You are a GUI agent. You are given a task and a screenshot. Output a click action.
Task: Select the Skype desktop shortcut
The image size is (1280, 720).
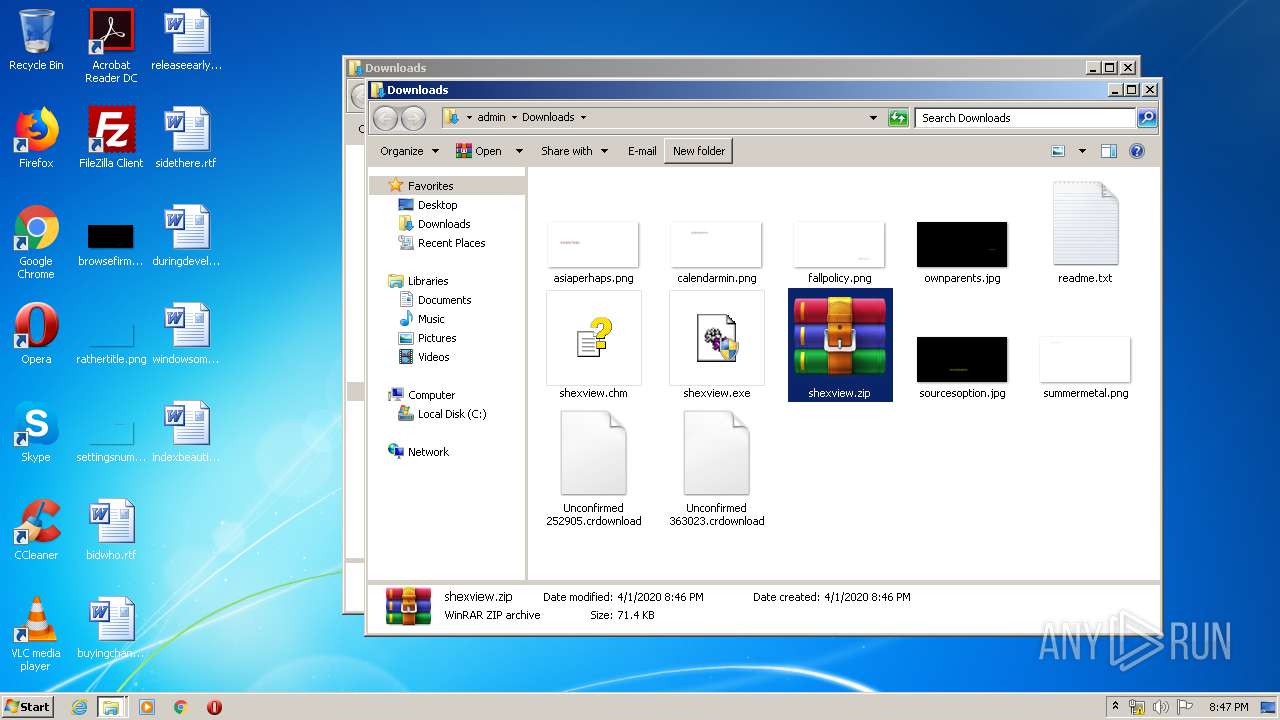coord(36,432)
